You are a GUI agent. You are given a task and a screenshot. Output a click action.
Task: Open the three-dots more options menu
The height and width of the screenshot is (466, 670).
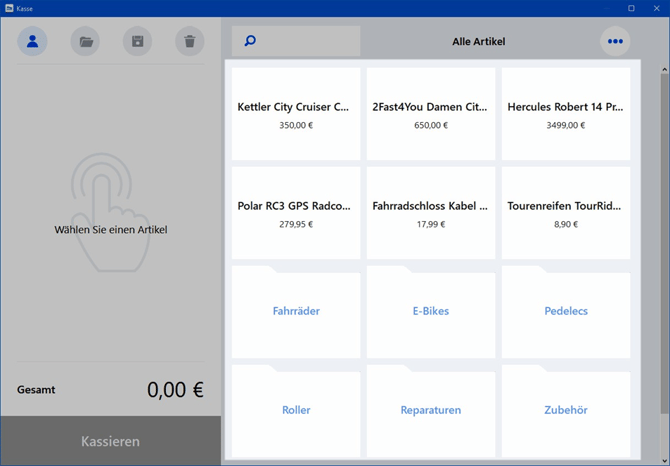615,41
